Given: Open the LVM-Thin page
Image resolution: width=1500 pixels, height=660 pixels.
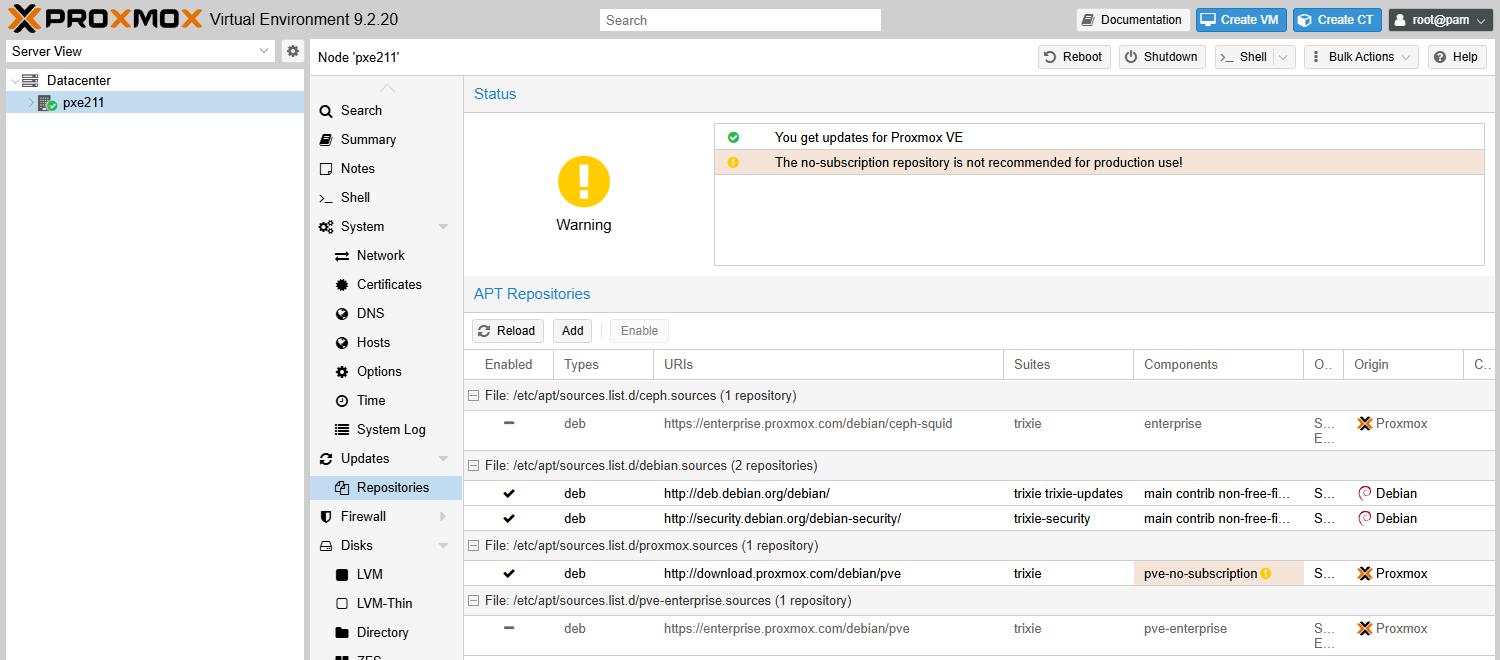Looking at the screenshot, I should [385, 604].
